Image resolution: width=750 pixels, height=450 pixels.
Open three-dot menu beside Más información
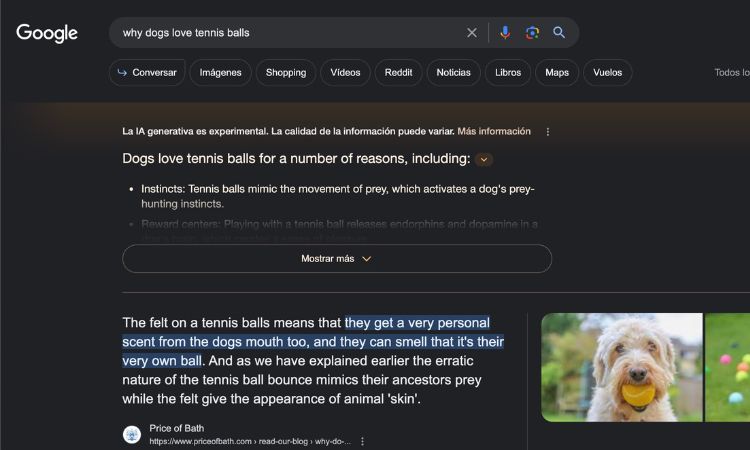(x=548, y=132)
